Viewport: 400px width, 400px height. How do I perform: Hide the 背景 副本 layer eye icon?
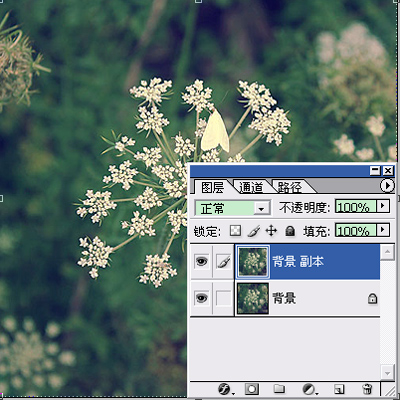pos(201,261)
